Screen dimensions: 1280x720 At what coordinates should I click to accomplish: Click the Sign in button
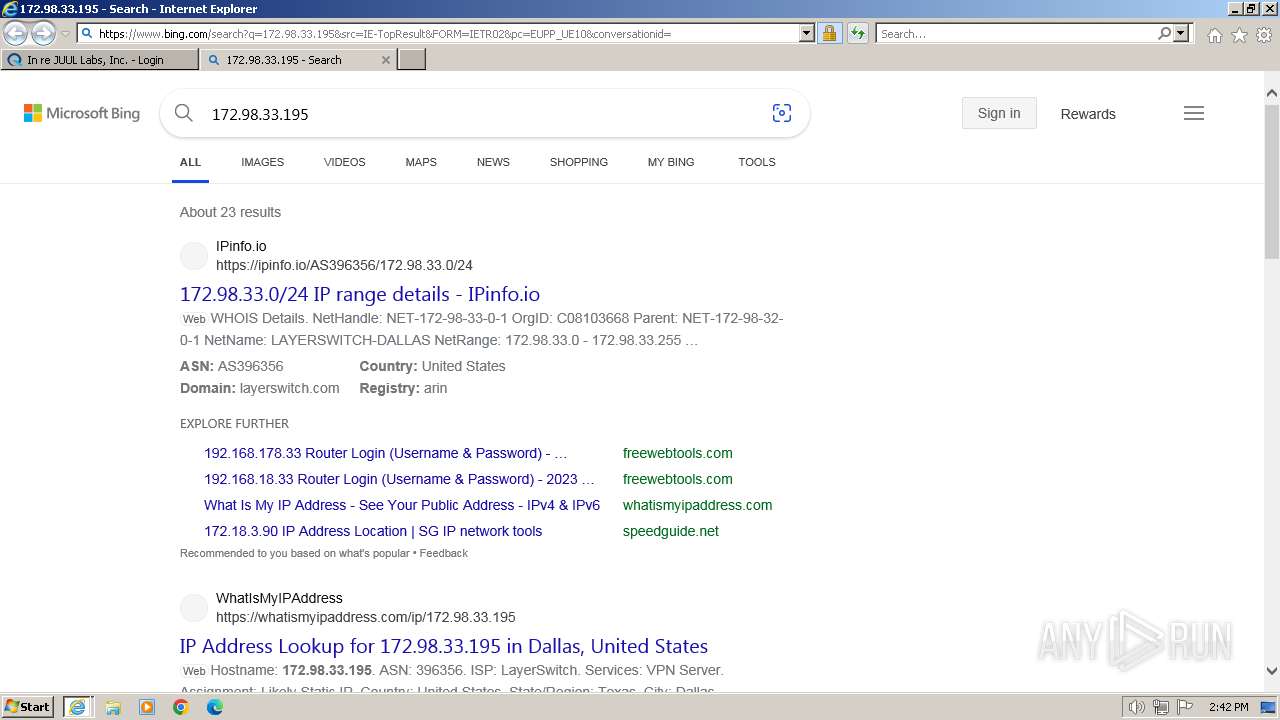point(999,113)
